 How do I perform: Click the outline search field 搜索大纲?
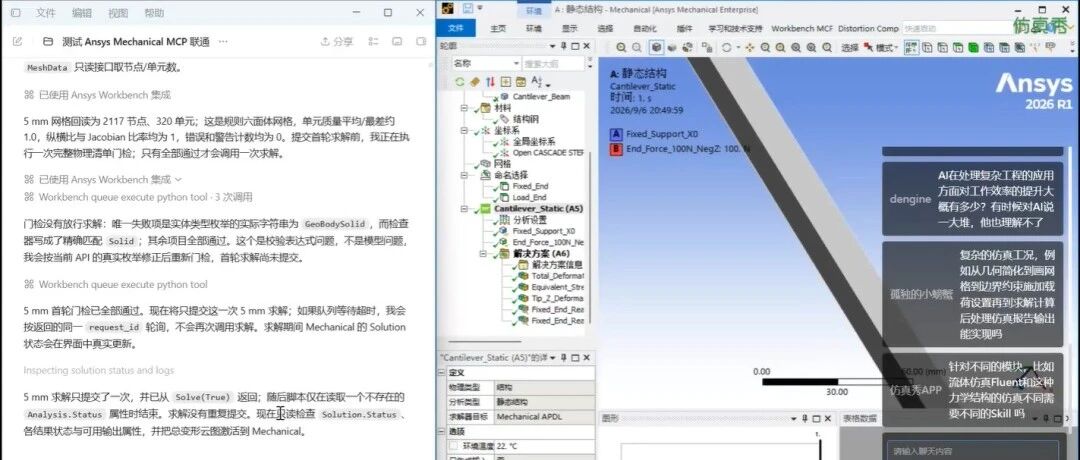click(553, 63)
